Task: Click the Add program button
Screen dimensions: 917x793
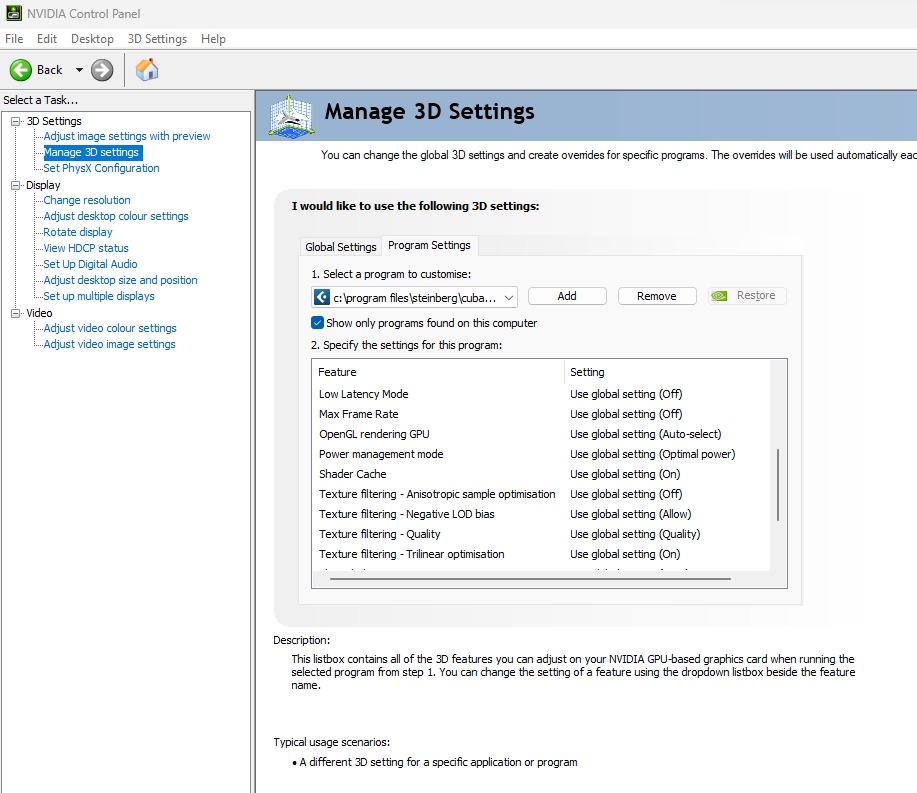Action: (x=567, y=296)
